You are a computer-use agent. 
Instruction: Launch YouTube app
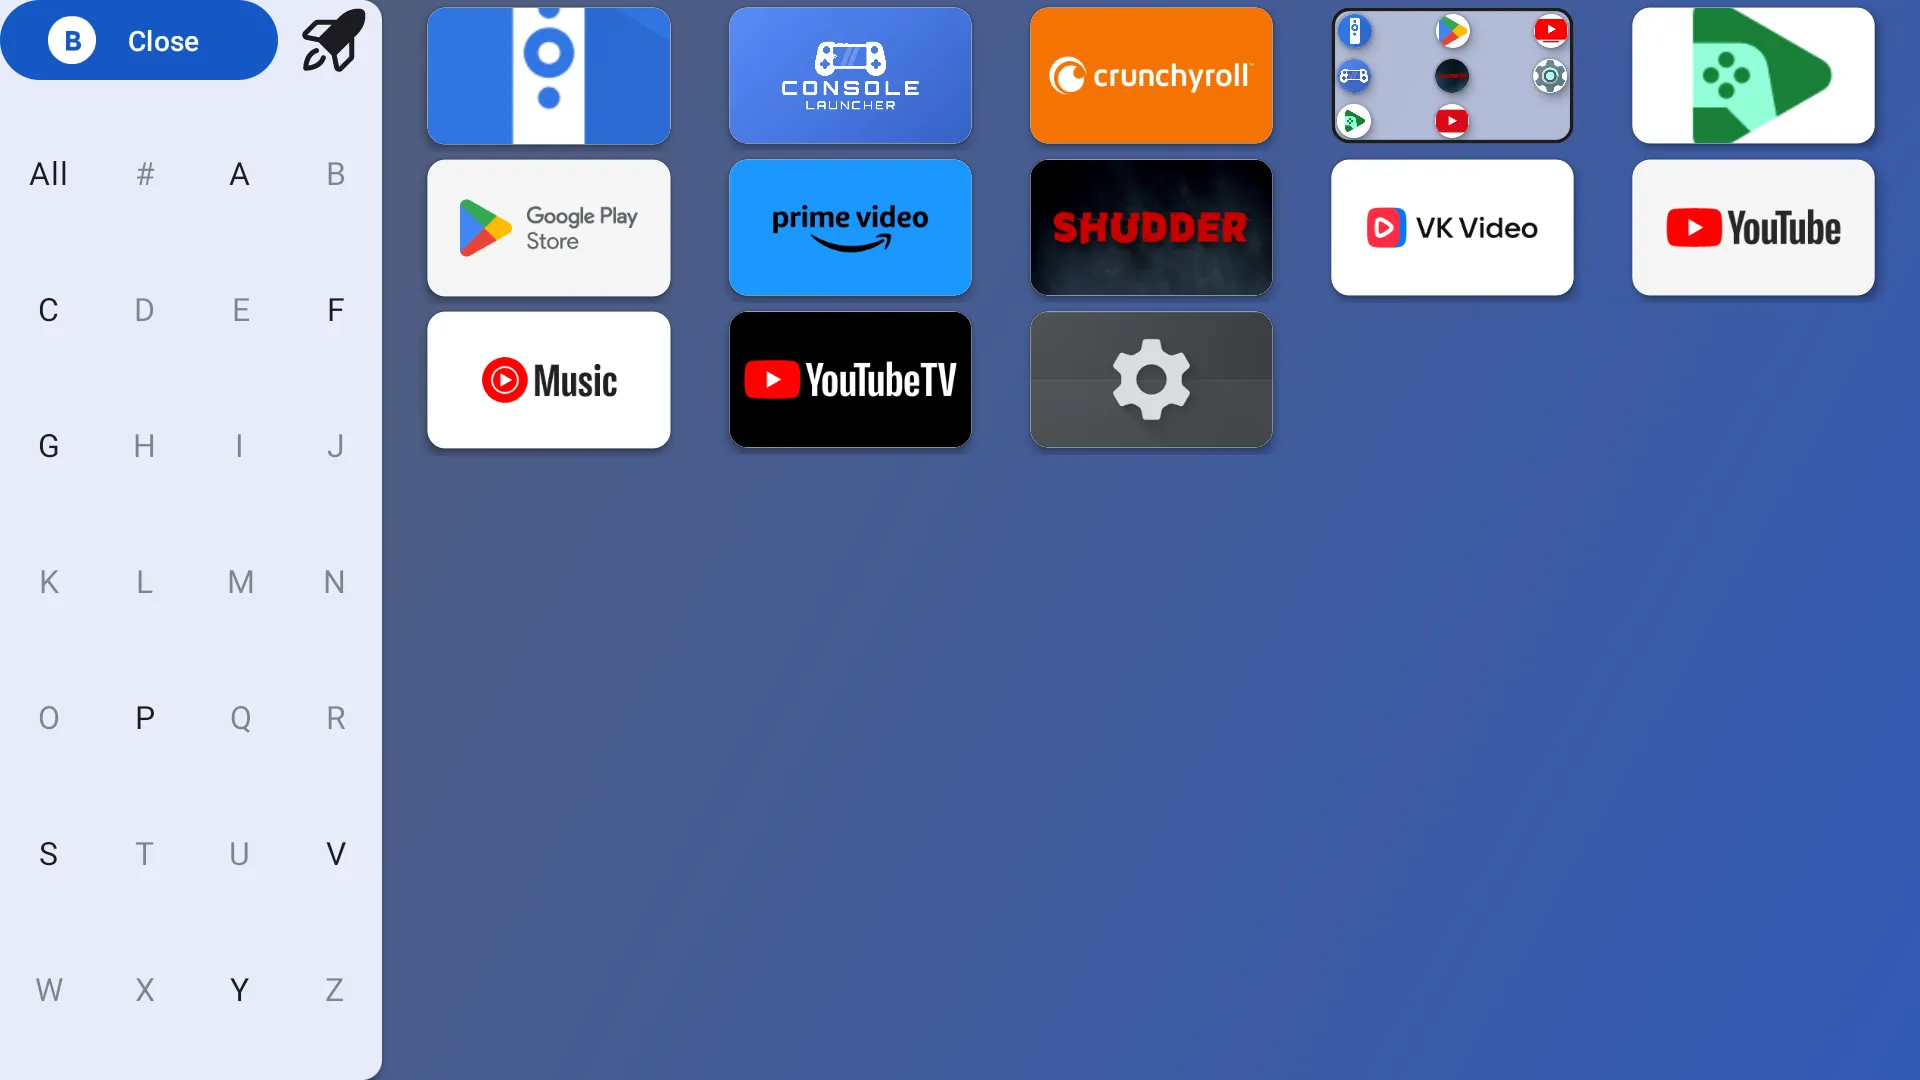tap(1753, 227)
